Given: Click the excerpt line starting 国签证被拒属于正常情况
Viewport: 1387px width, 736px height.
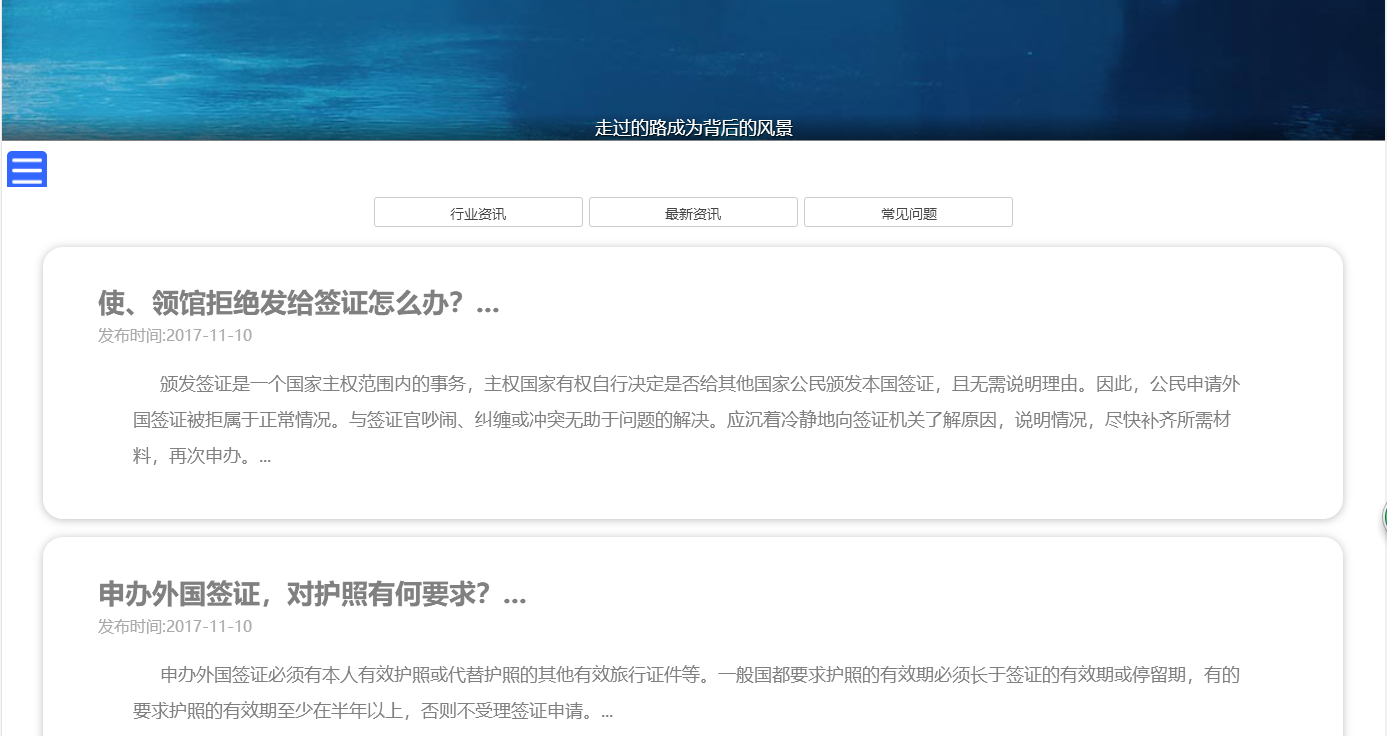Looking at the screenshot, I should (x=680, y=420).
